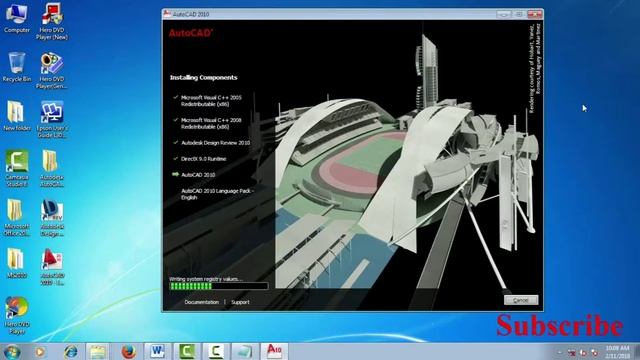Open the Recycle Bin icon
Screen dimensions: 640x360
coord(17,67)
